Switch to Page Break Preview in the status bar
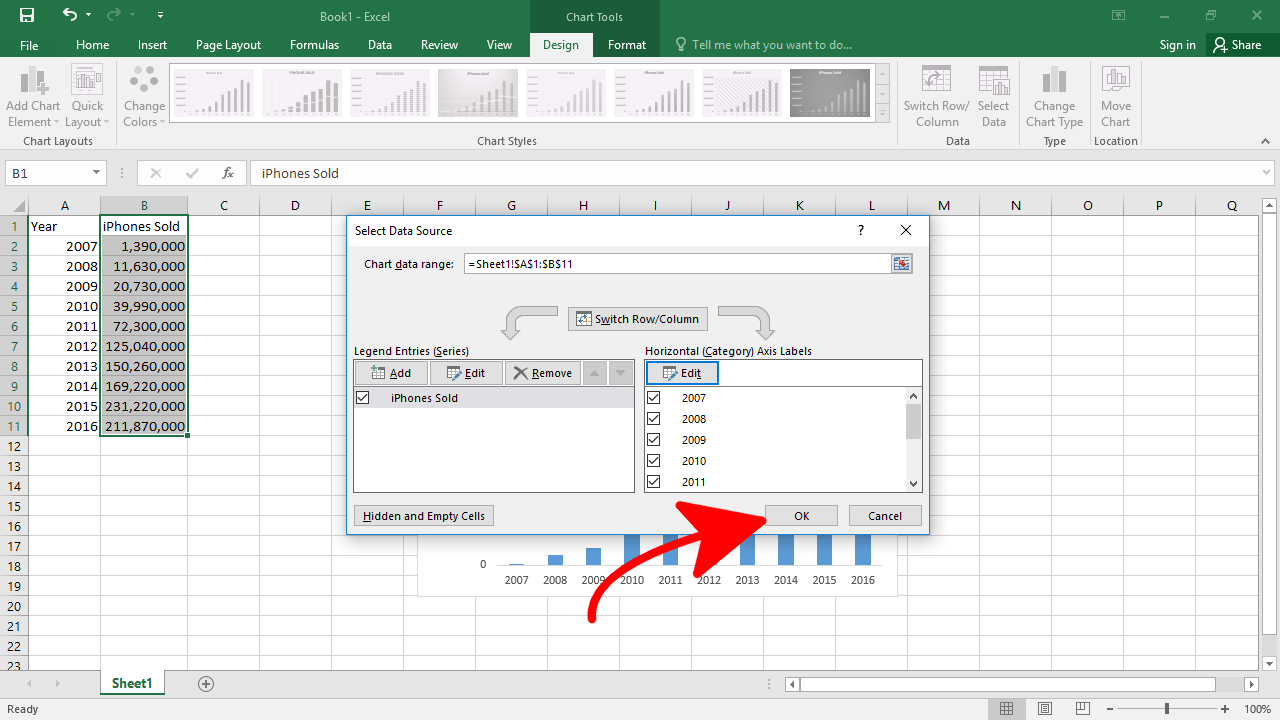 pyautogui.click(x=1081, y=709)
